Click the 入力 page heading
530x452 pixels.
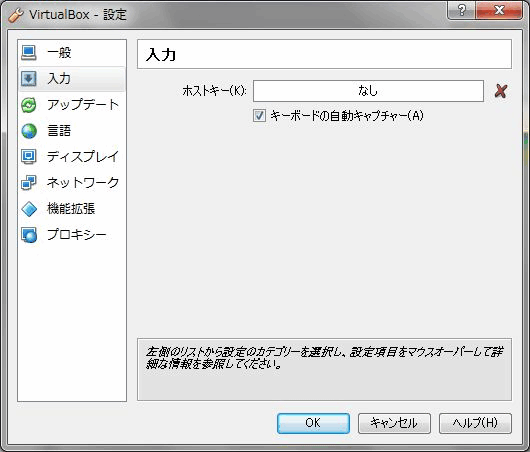coord(161,55)
